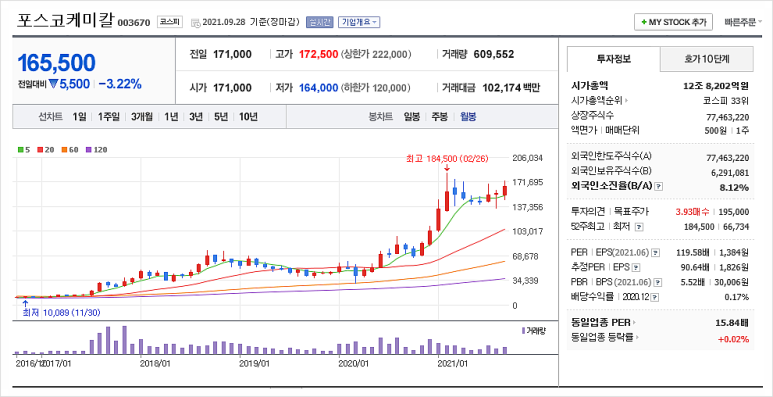Switch candle chart to 주봉
This screenshot has width=773, height=397.
[440, 117]
